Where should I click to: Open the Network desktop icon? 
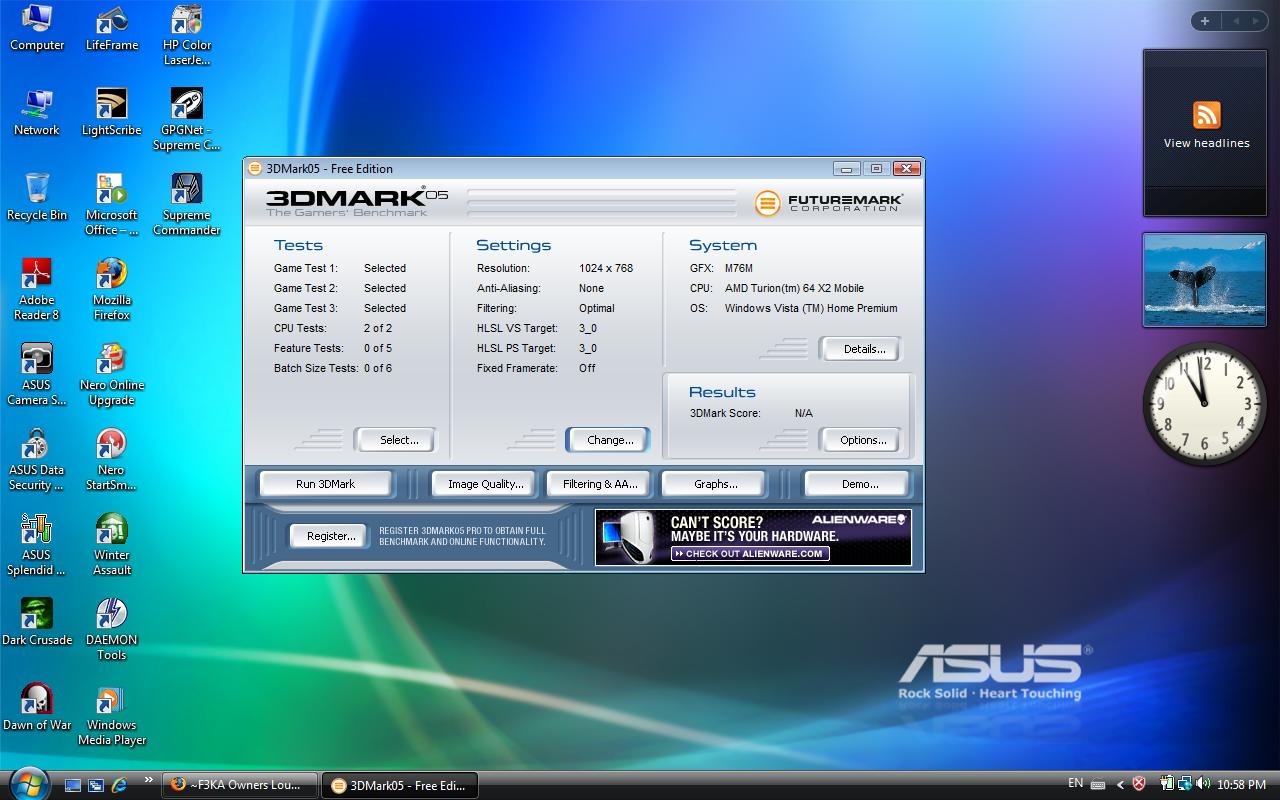tap(37, 113)
